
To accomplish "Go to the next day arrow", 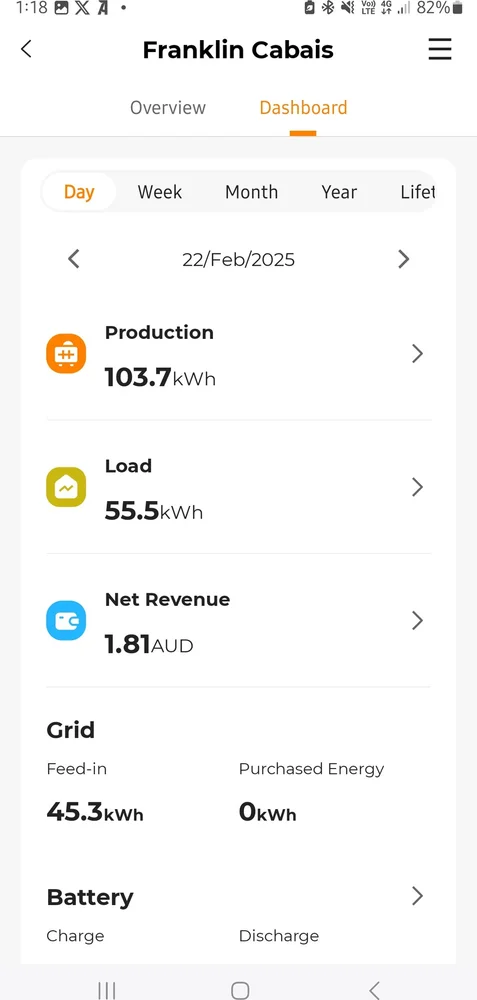I will (x=403, y=259).
